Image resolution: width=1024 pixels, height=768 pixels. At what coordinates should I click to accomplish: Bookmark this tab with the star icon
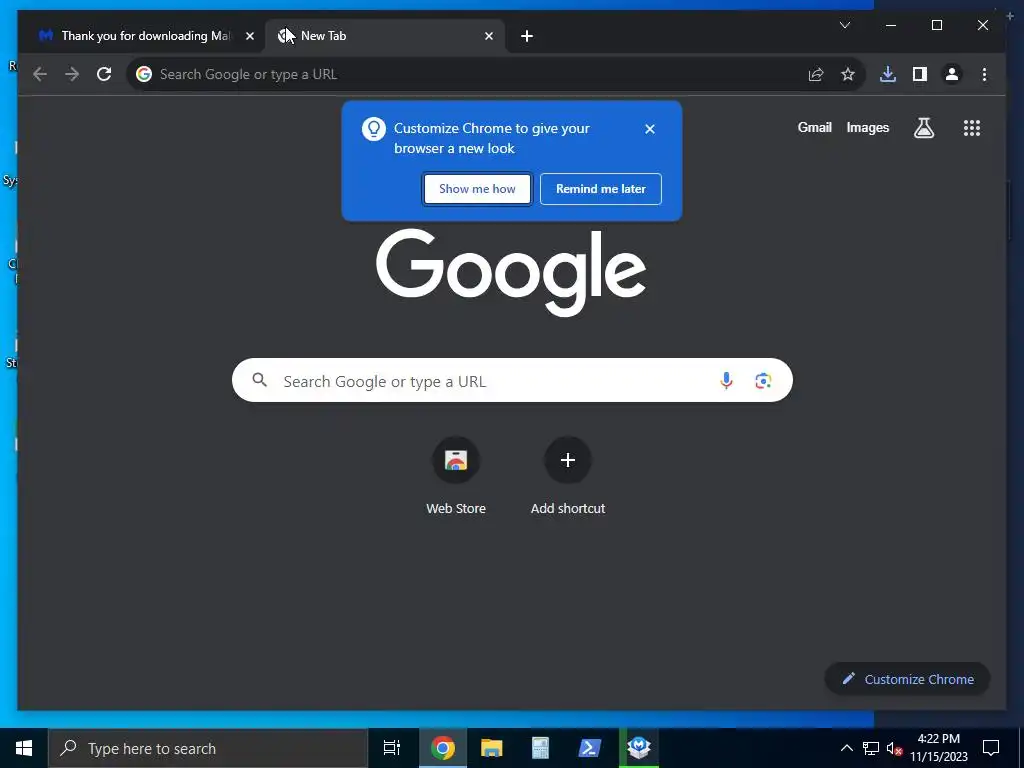pyautogui.click(x=848, y=74)
